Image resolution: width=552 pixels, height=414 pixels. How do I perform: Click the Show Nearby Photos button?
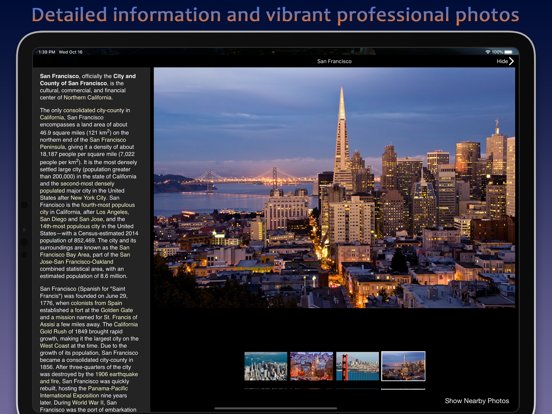pyautogui.click(x=477, y=401)
